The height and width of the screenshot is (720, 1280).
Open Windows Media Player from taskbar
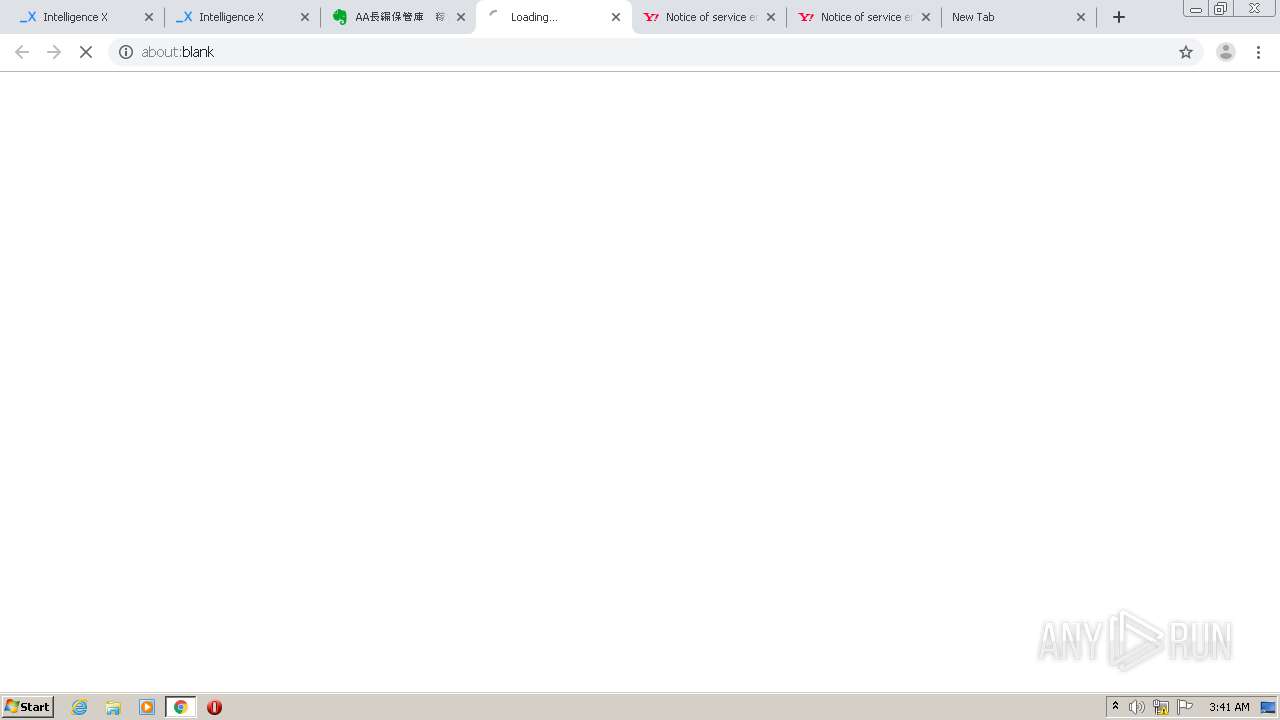[x=147, y=707]
